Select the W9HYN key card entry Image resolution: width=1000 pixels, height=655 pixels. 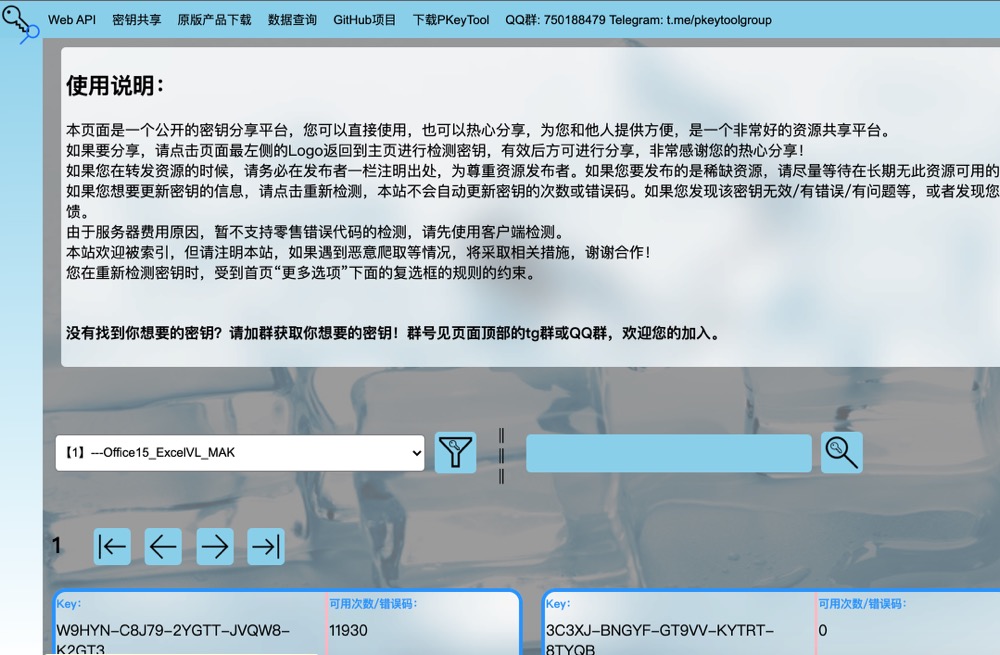click(x=180, y=625)
